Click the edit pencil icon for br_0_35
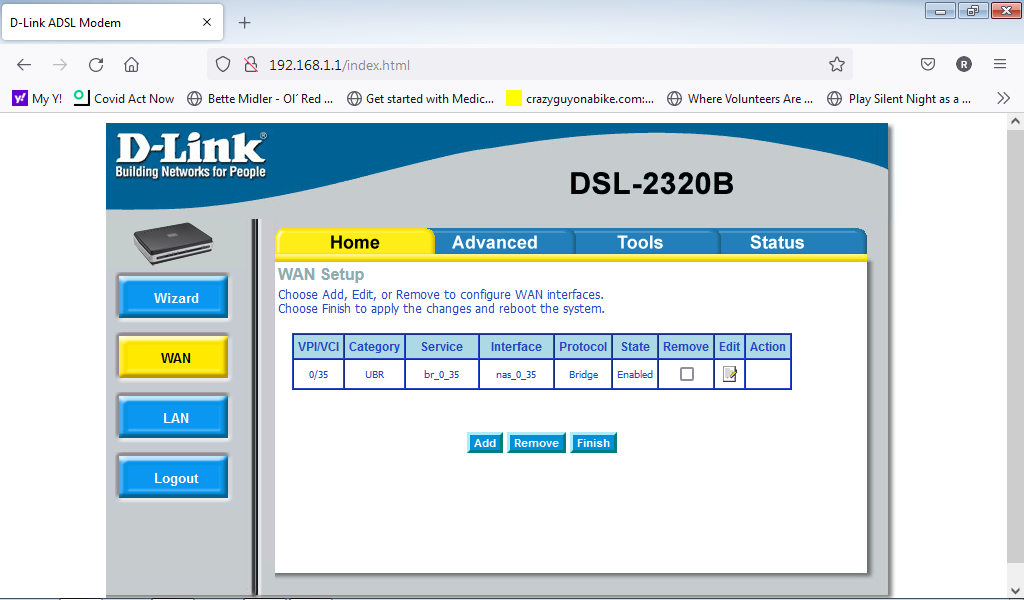Screen dimensions: 1024x600 click(x=729, y=374)
